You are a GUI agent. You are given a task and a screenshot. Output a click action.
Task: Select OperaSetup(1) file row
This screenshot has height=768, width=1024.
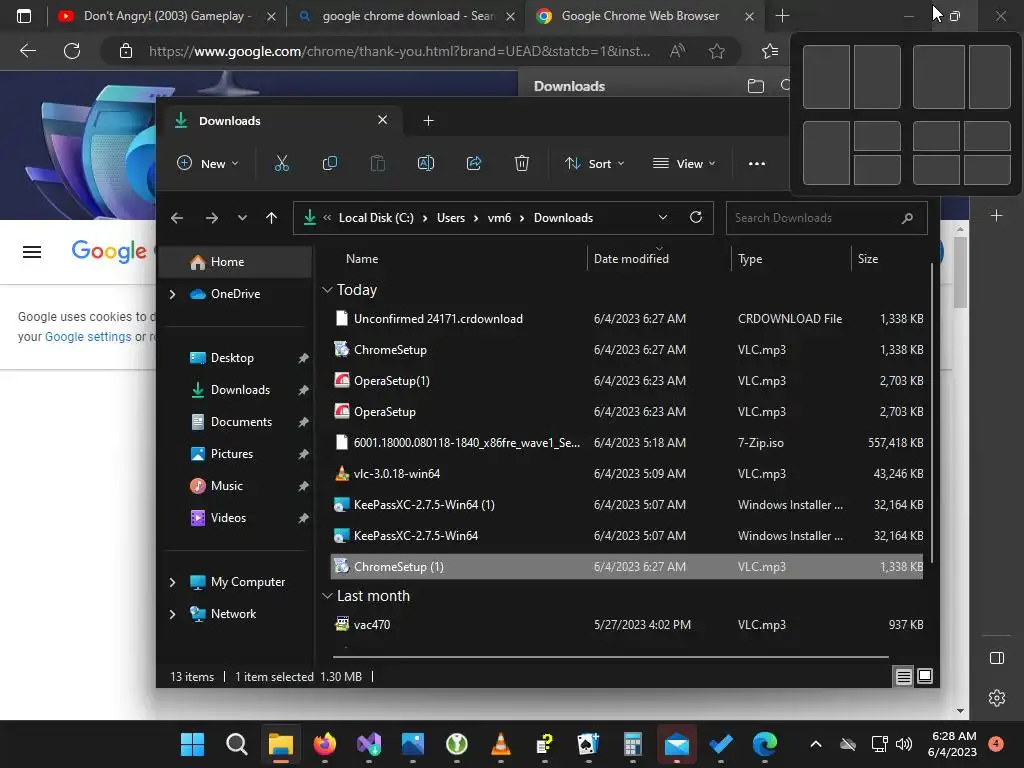click(627, 381)
